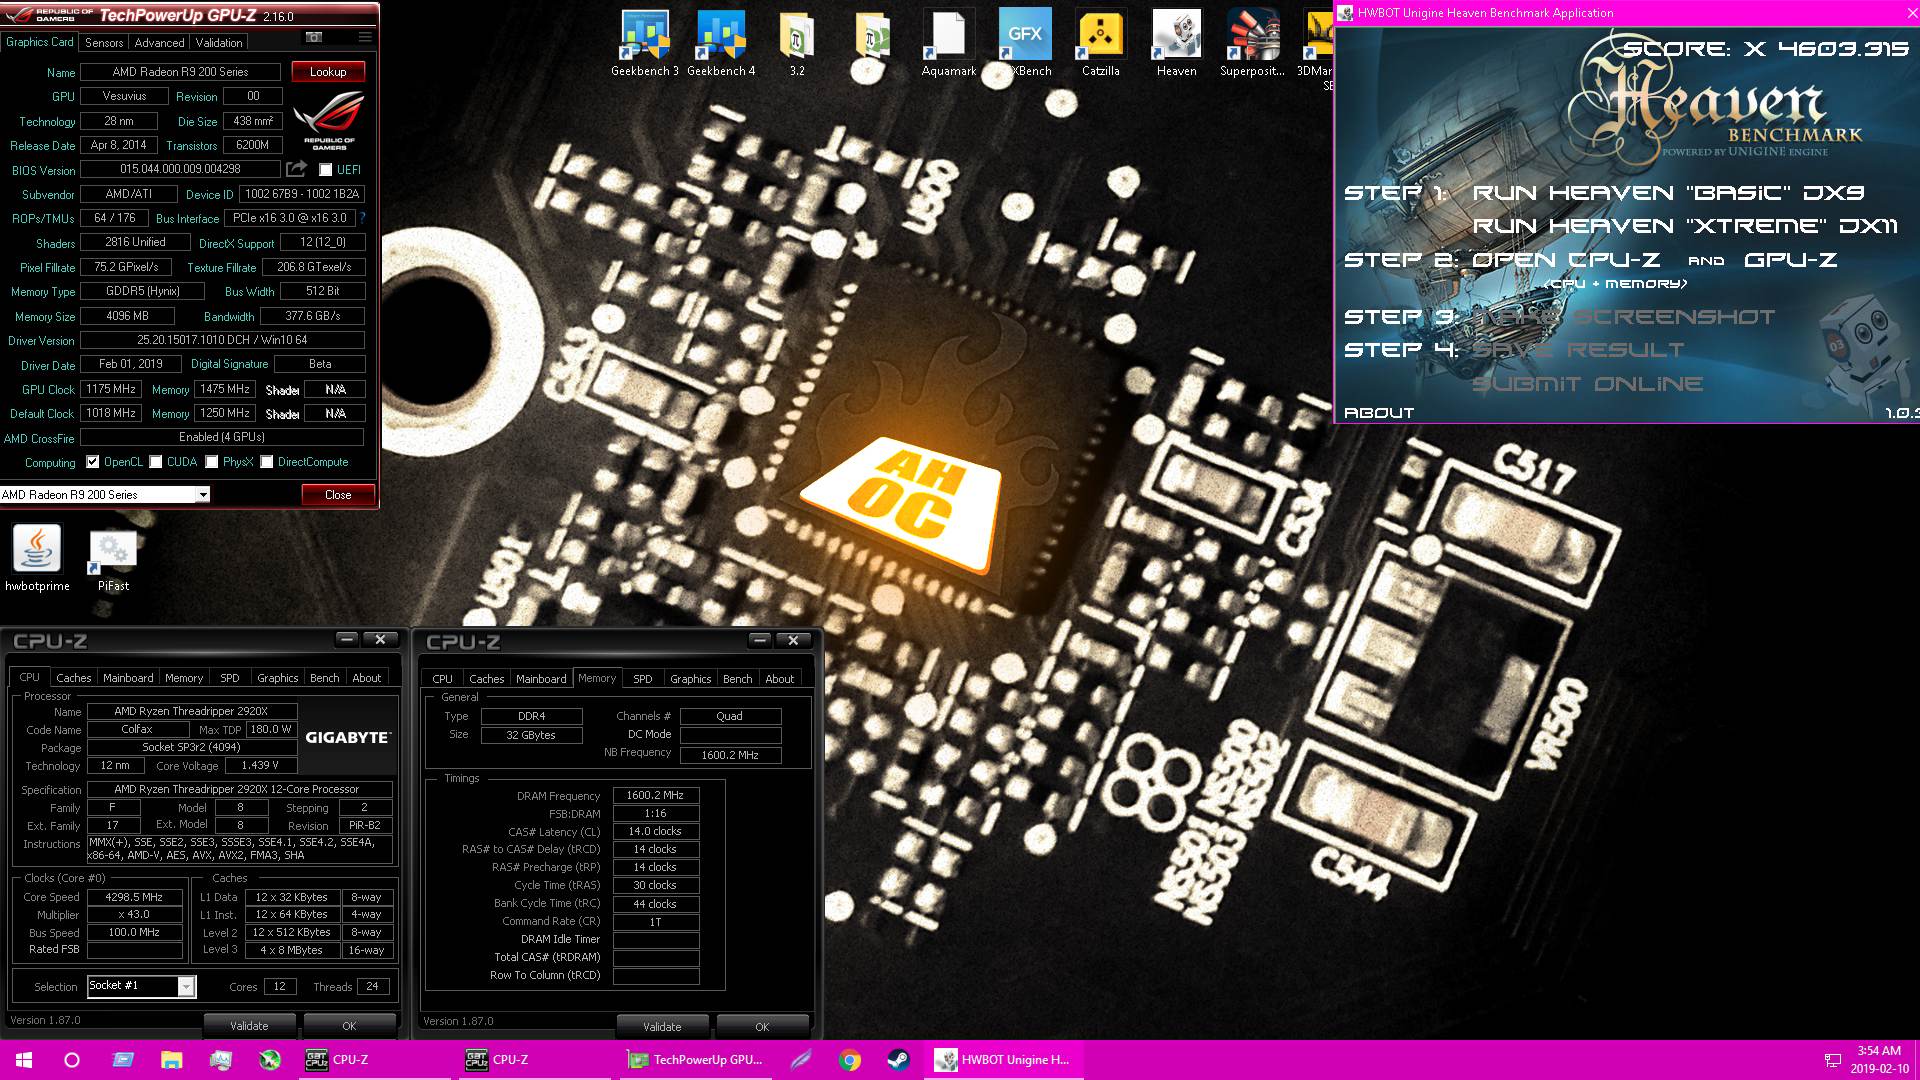Launch Superposition desktop shortcut
The height and width of the screenshot is (1080, 1920).
coord(1253,44)
